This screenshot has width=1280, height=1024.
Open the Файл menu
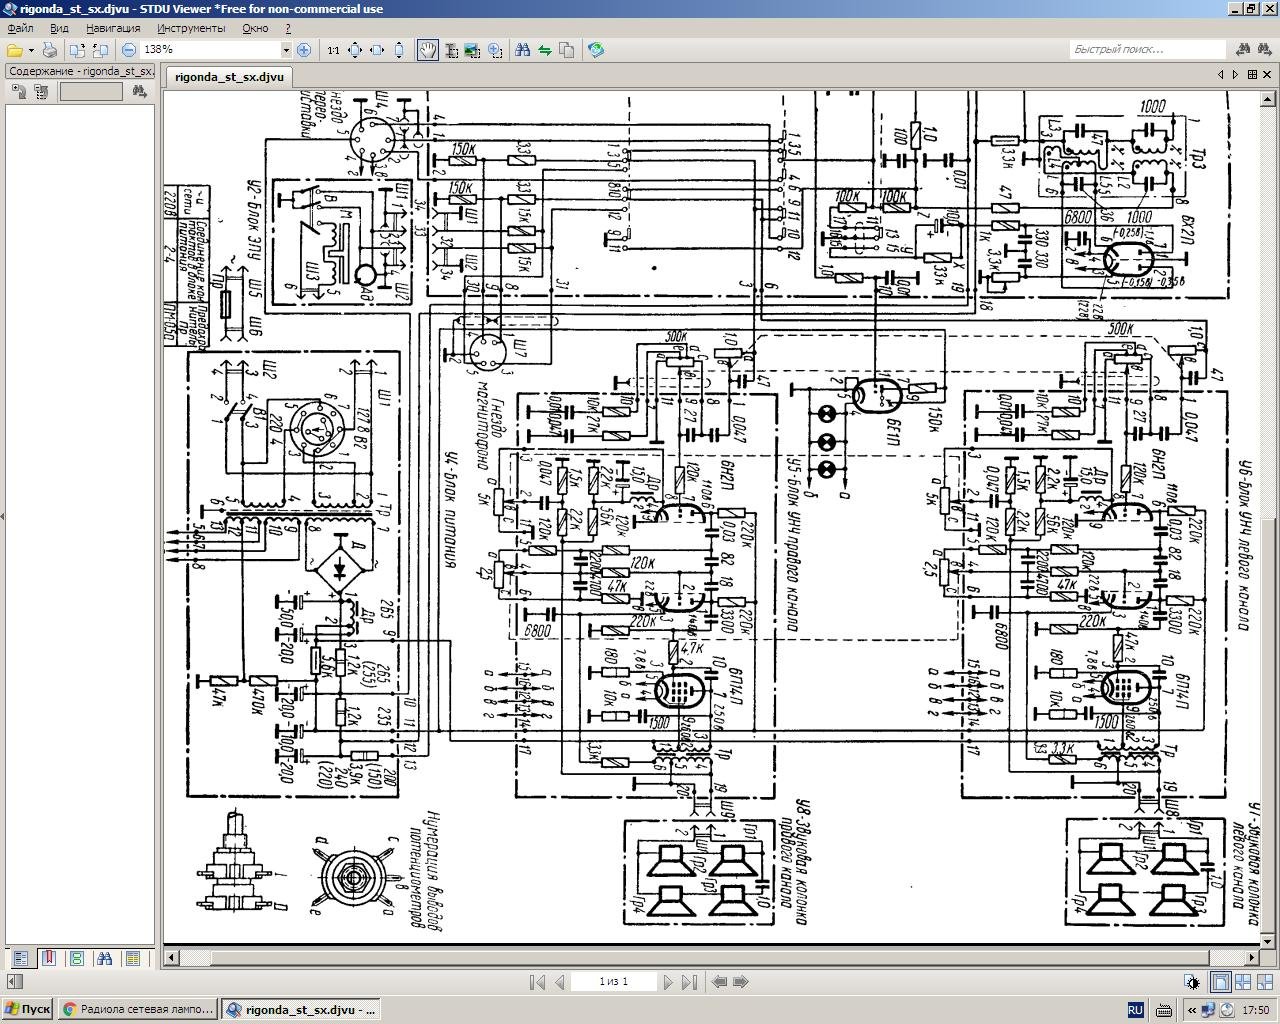pyautogui.click(x=20, y=28)
